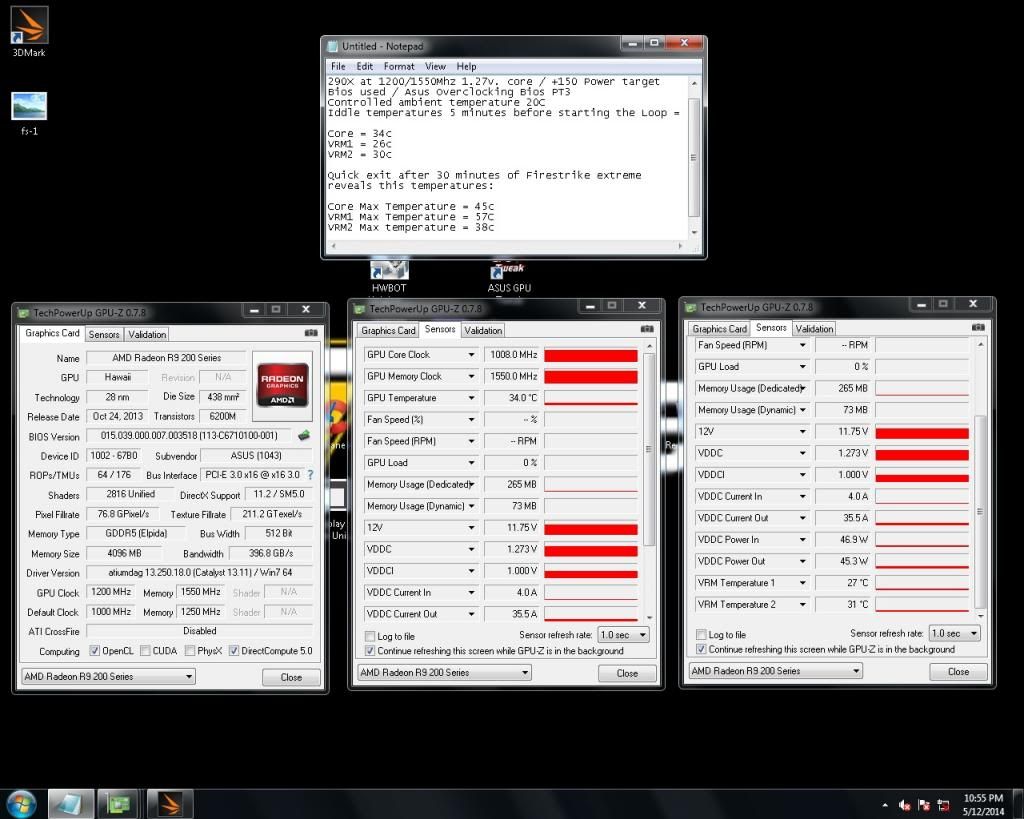The image size is (1024, 819).
Task: Click Close below the OpenCL checkbox row
Action: click(291, 677)
